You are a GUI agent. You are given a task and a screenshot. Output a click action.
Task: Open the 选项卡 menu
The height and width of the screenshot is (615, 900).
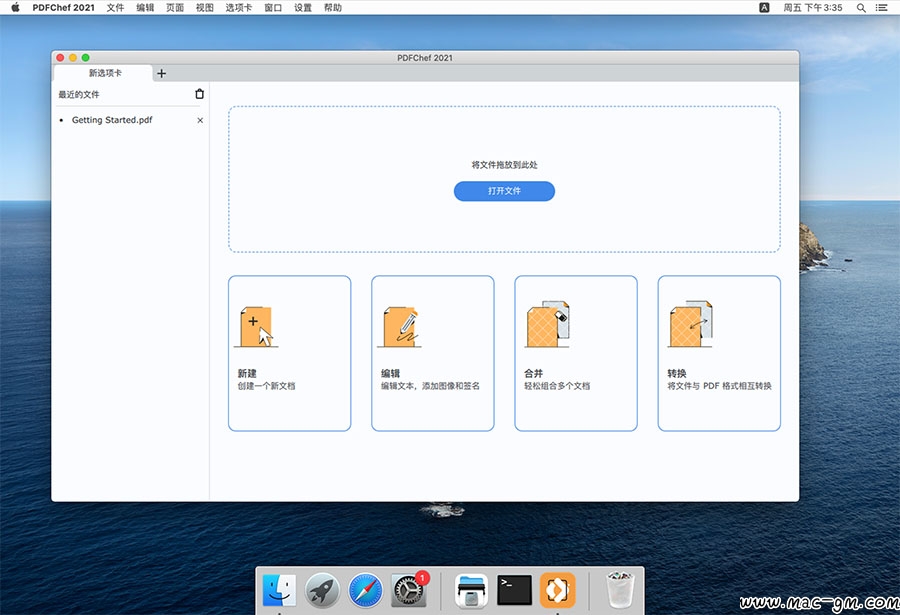point(239,7)
